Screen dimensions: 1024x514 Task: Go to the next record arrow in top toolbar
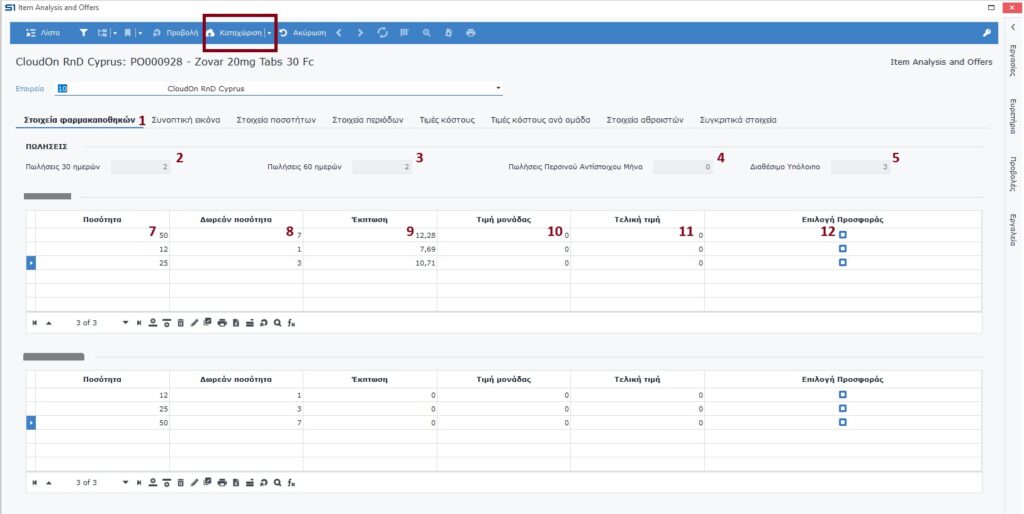click(360, 33)
